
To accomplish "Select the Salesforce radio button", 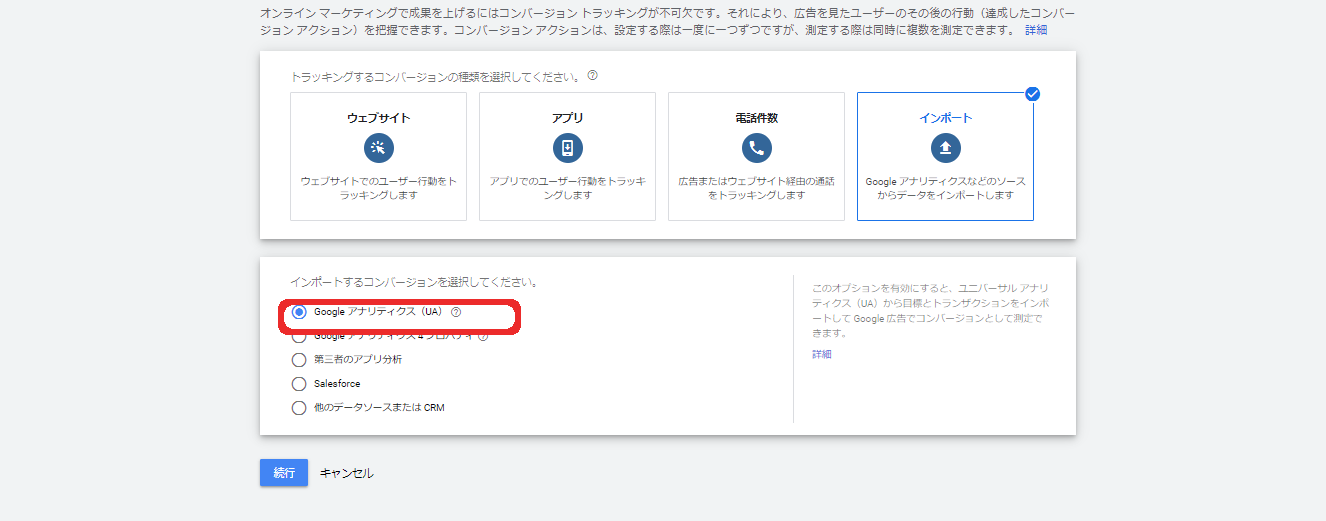I will [x=299, y=384].
